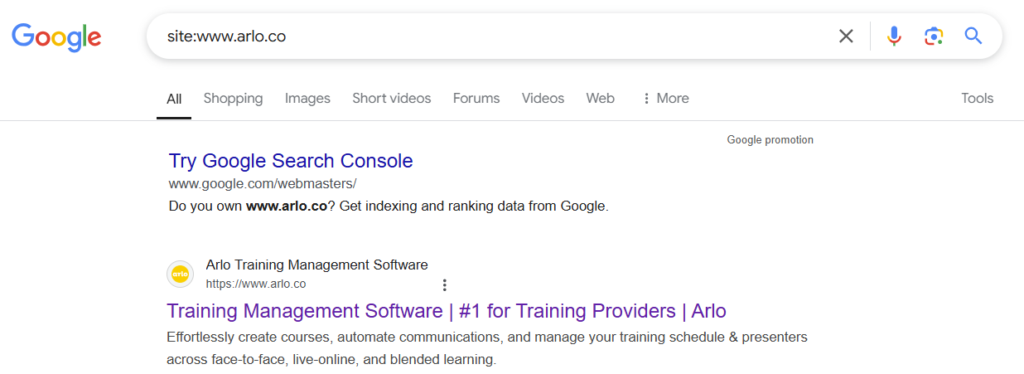1024x374 pixels.
Task: Click inside the site:www.arlo.co search box
Action: [490, 37]
